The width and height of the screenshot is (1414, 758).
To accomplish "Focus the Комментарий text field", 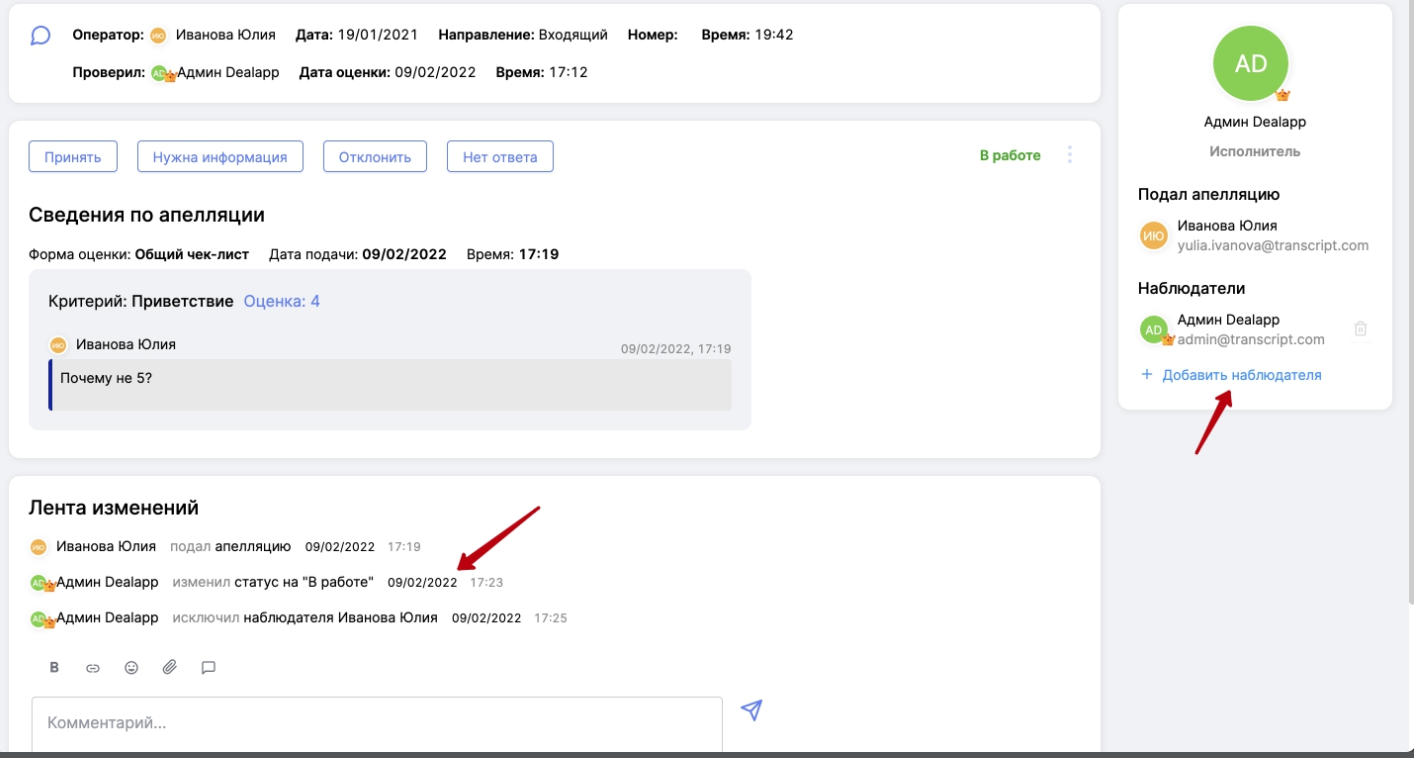I will point(377,723).
